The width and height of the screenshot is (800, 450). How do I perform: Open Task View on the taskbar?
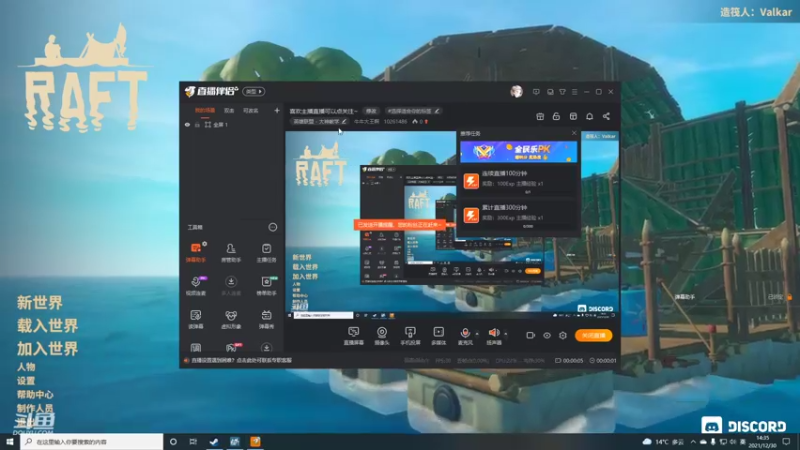pos(193,442)
